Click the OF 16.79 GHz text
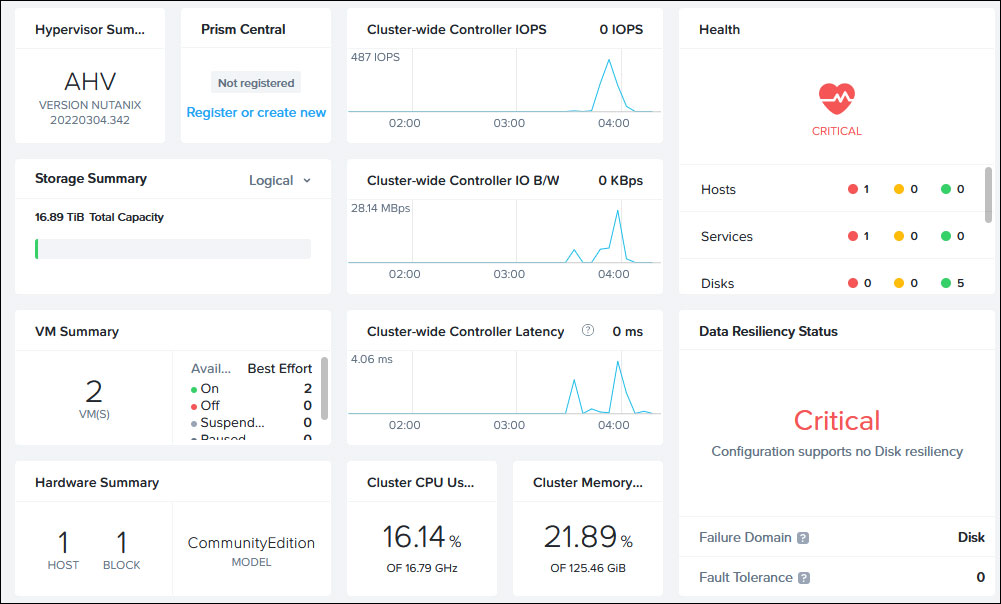The image size is (1001, 604). (422, 568)
